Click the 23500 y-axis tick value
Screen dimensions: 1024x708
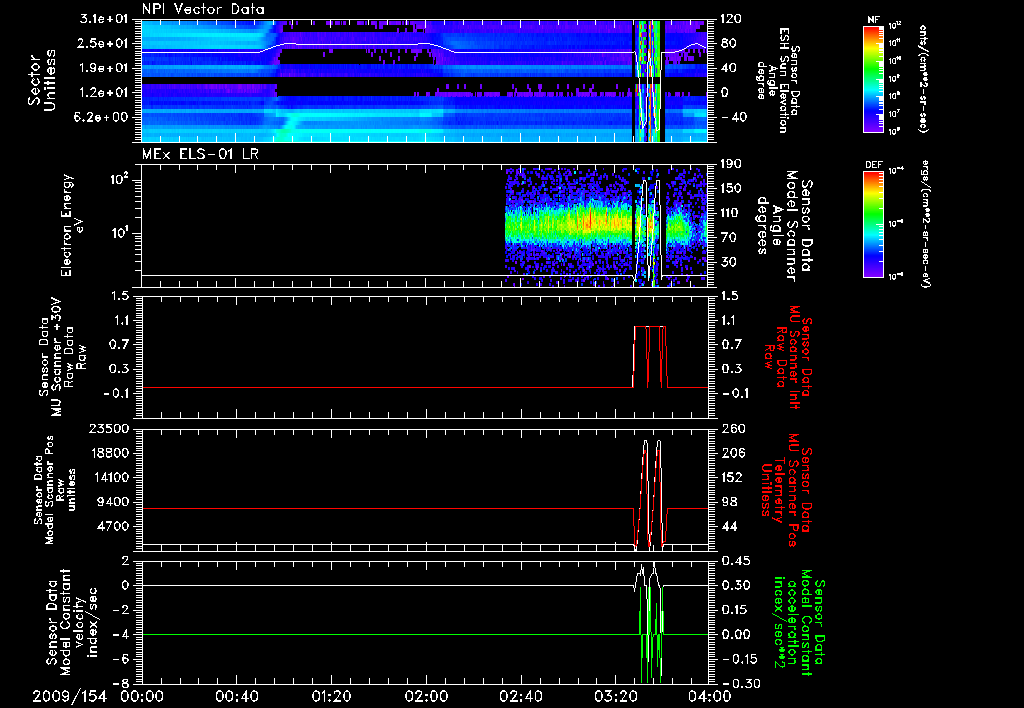coord(110,429)
